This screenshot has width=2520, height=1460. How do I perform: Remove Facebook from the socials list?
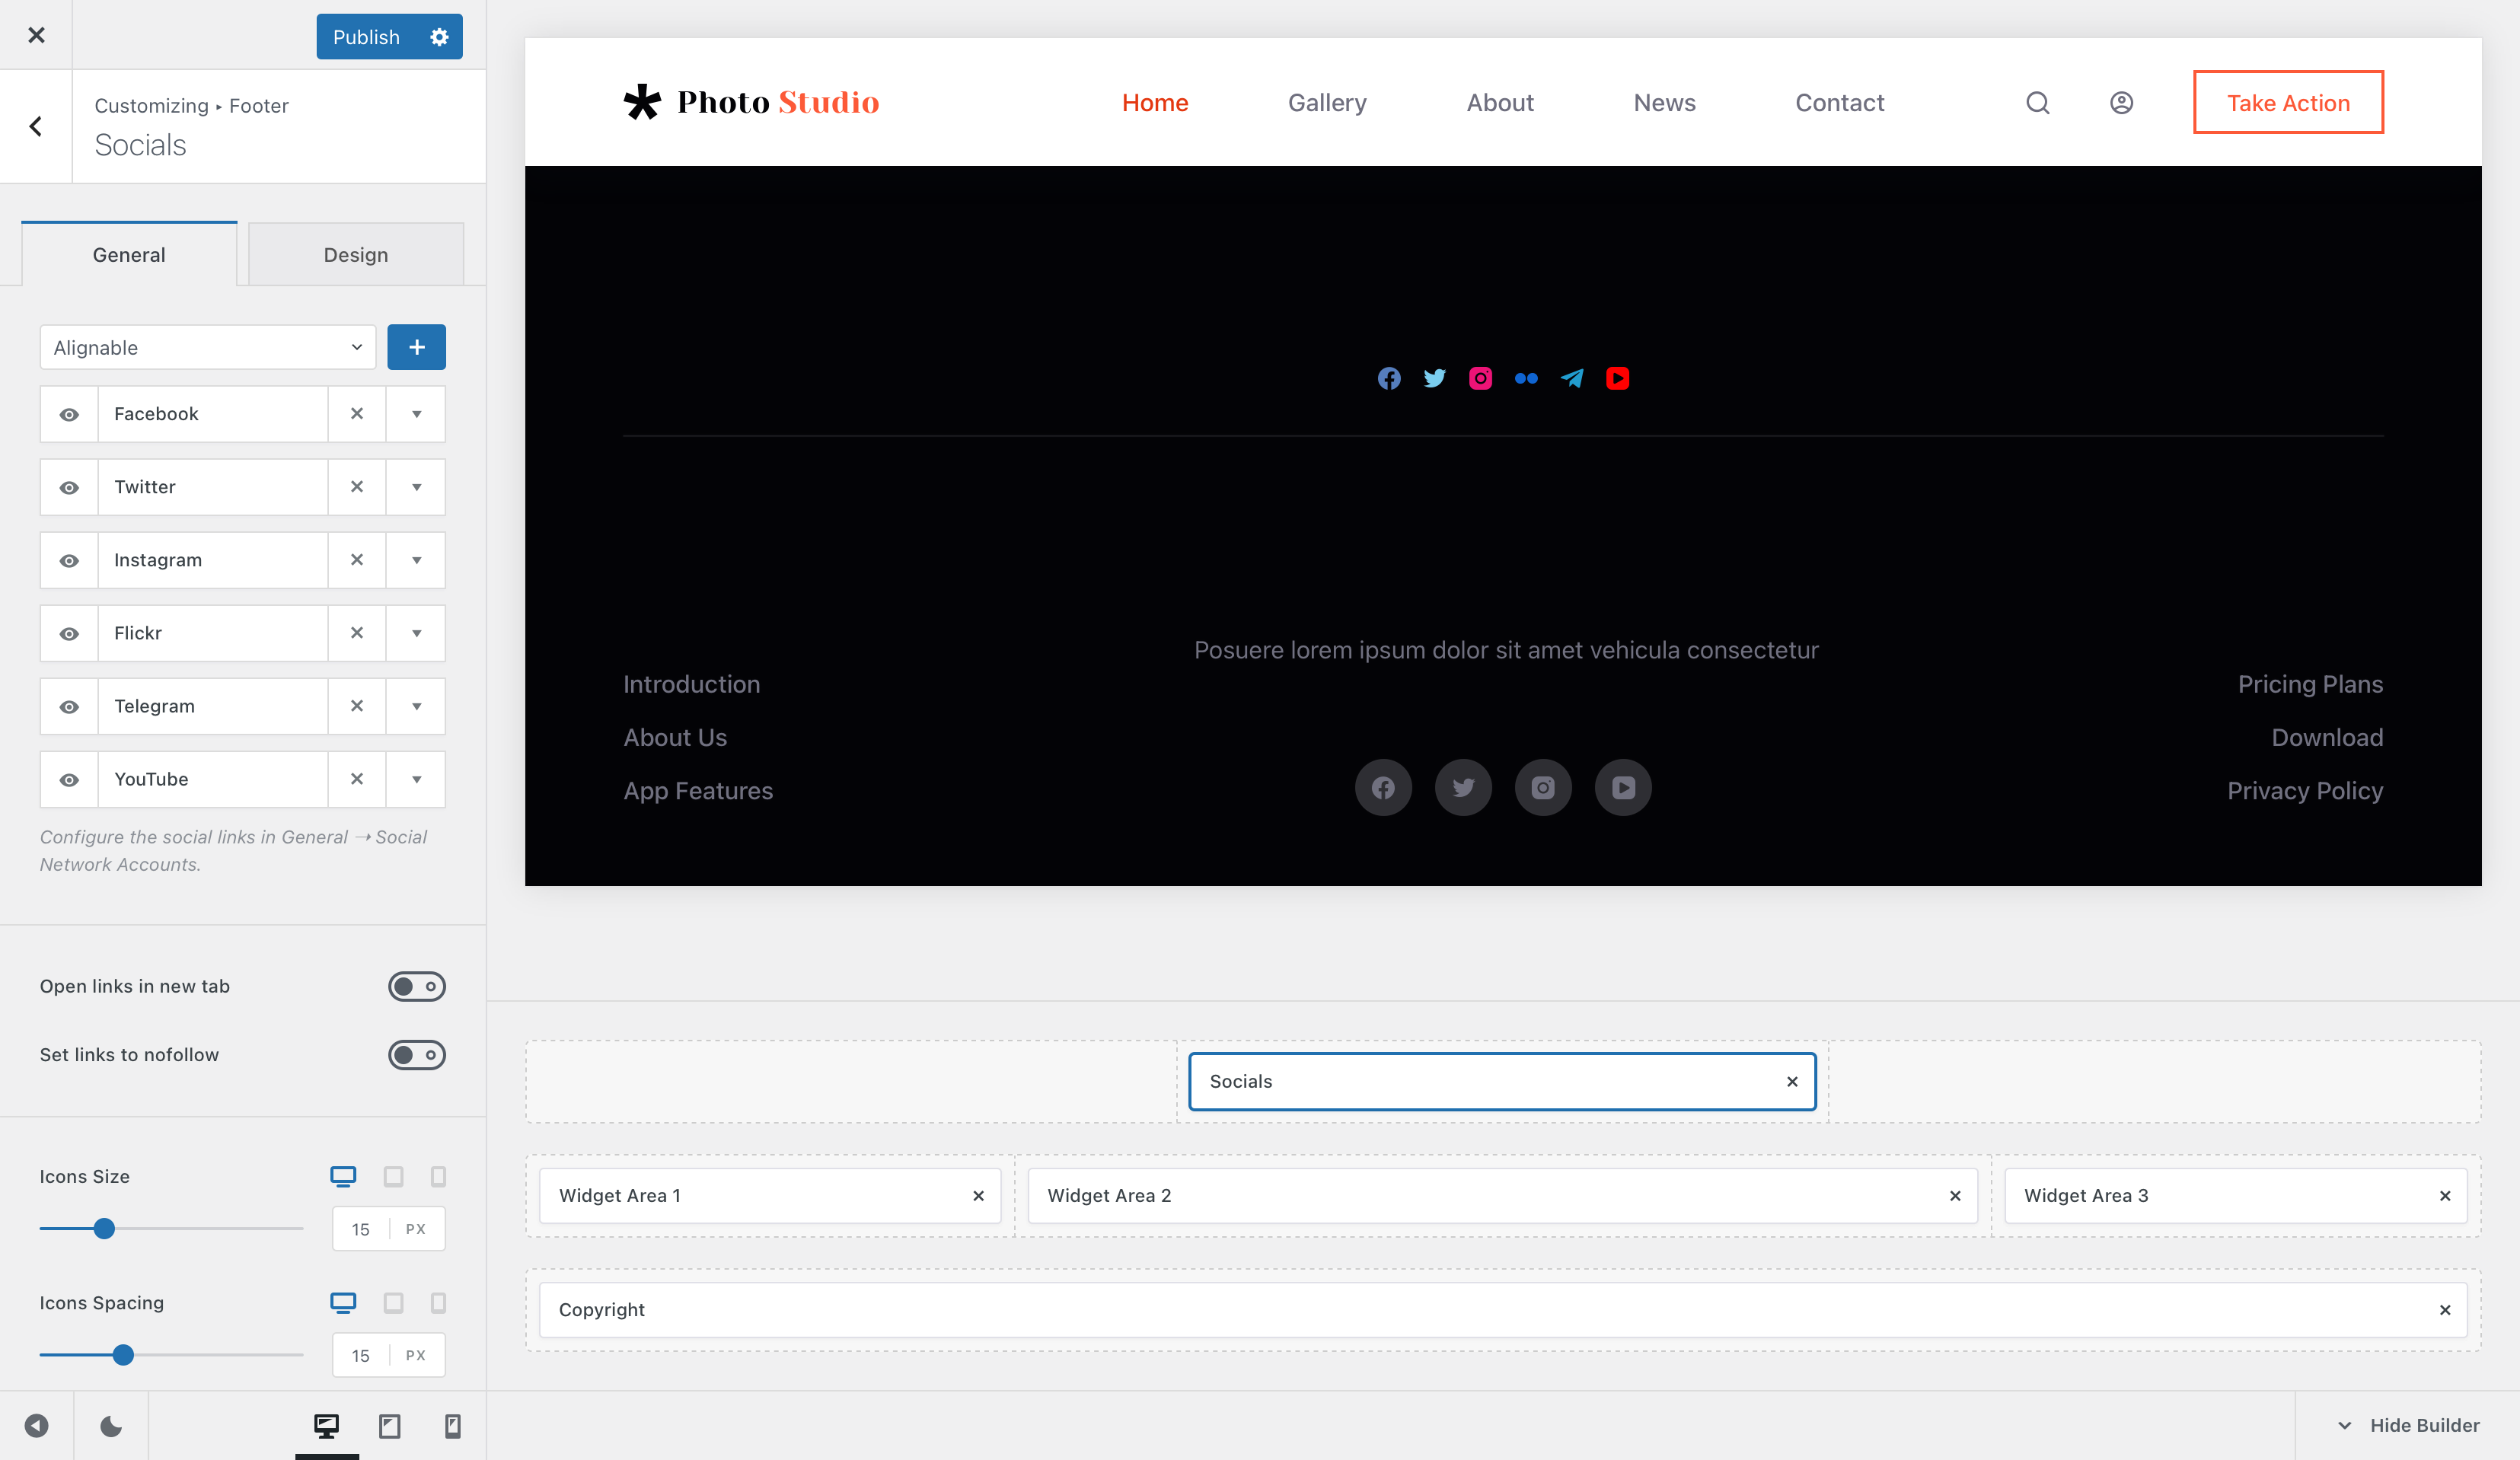click(x=357, y=413)
